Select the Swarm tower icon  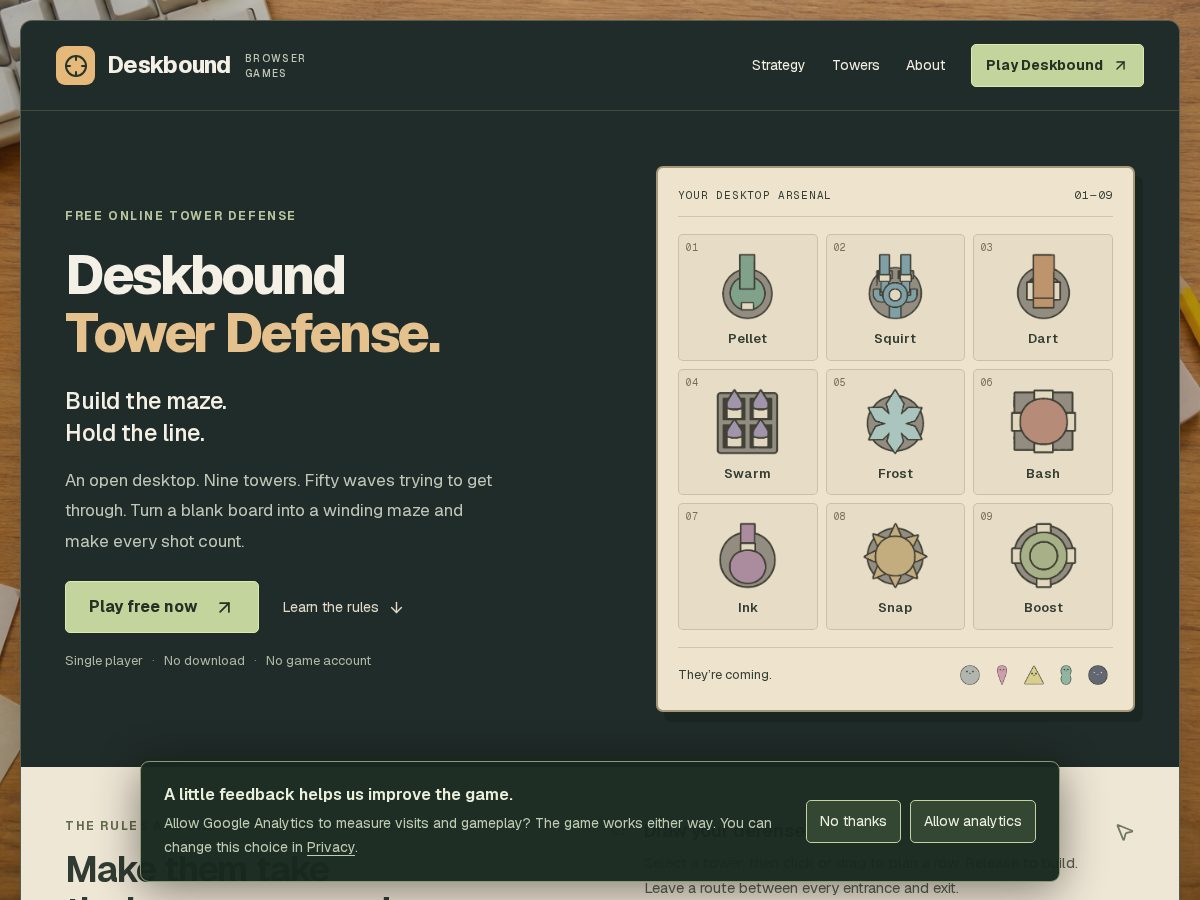747,422
